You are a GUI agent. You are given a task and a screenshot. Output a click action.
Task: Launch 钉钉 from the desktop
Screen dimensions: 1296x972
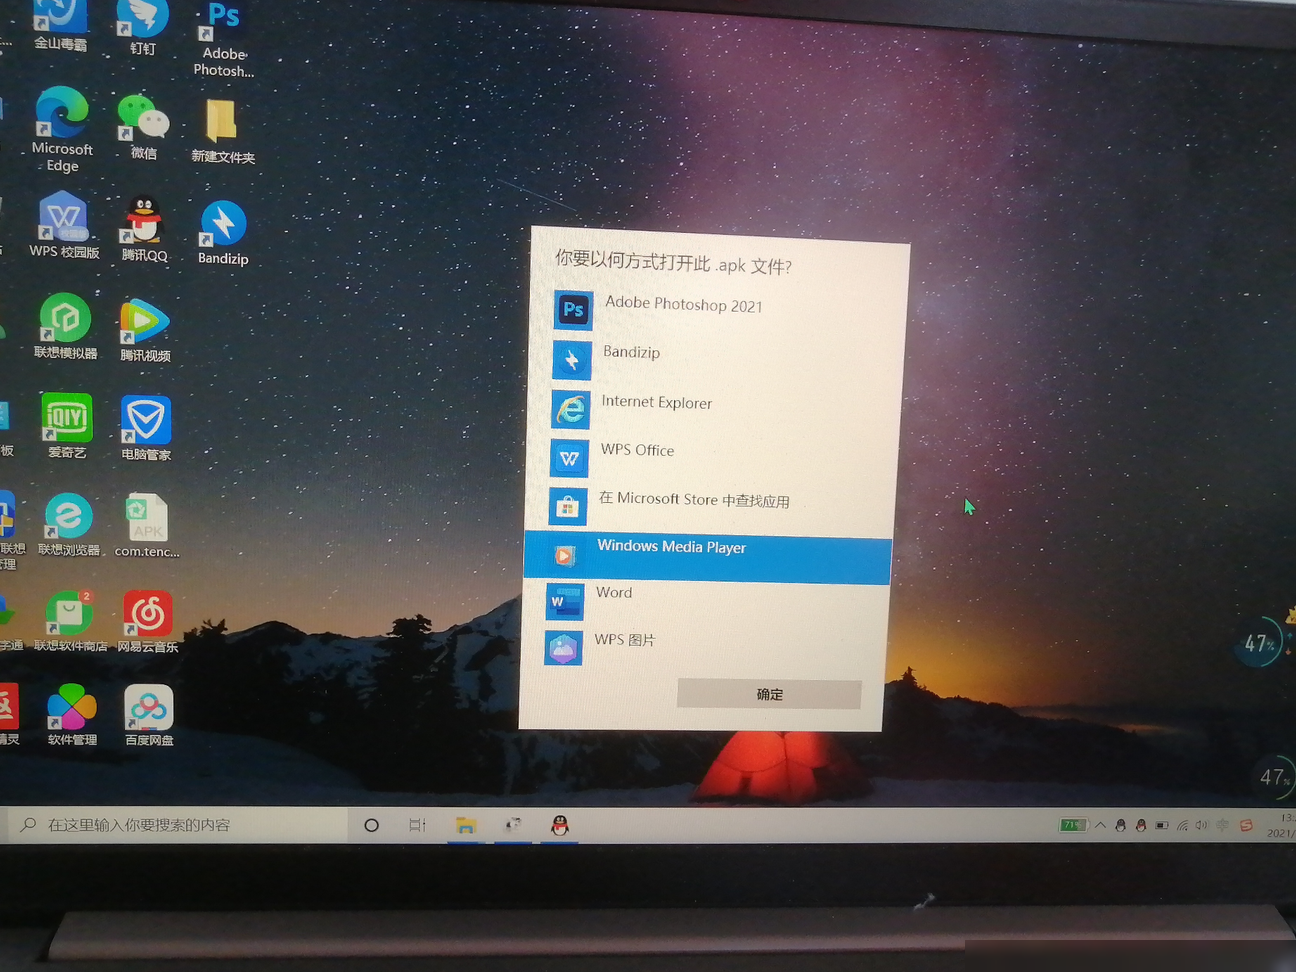(142, 26)
